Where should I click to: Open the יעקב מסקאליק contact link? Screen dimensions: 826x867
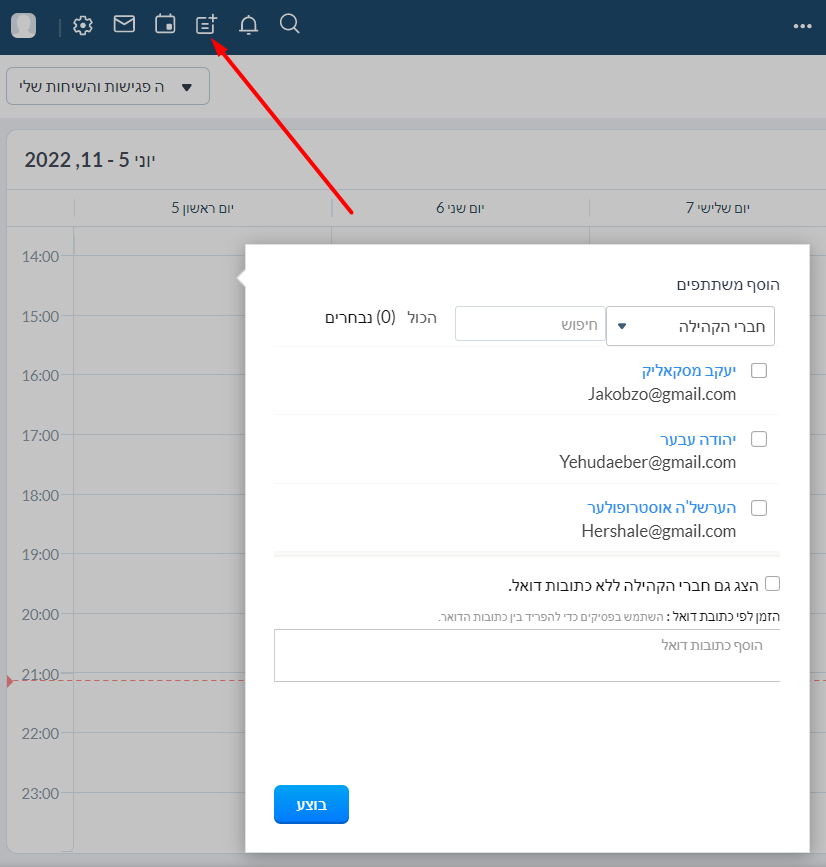pos(689,371)
